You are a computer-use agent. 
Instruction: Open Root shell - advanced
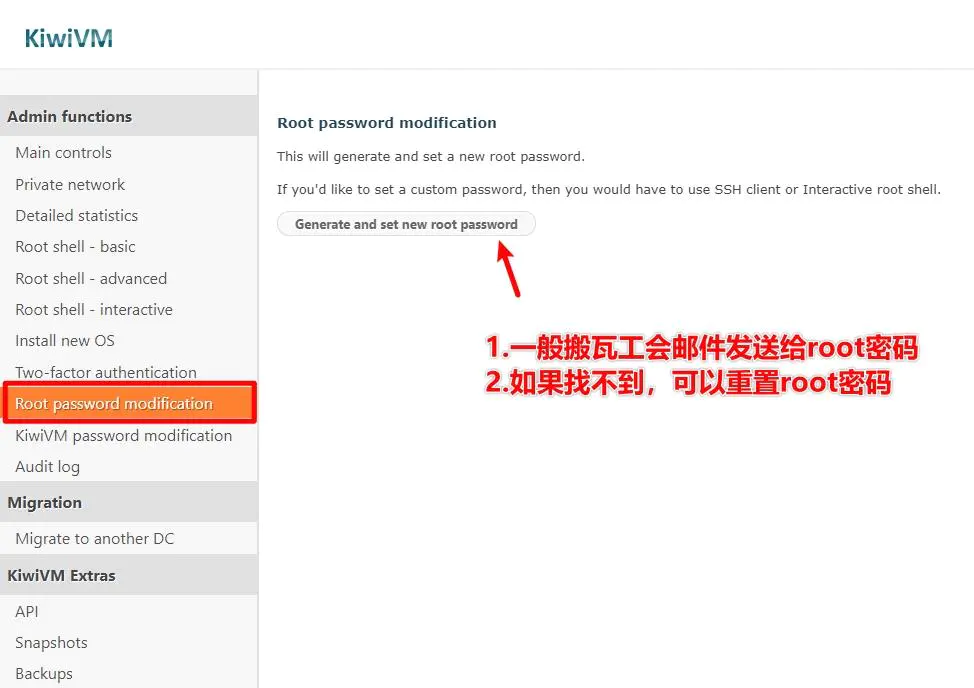point(91,278)
